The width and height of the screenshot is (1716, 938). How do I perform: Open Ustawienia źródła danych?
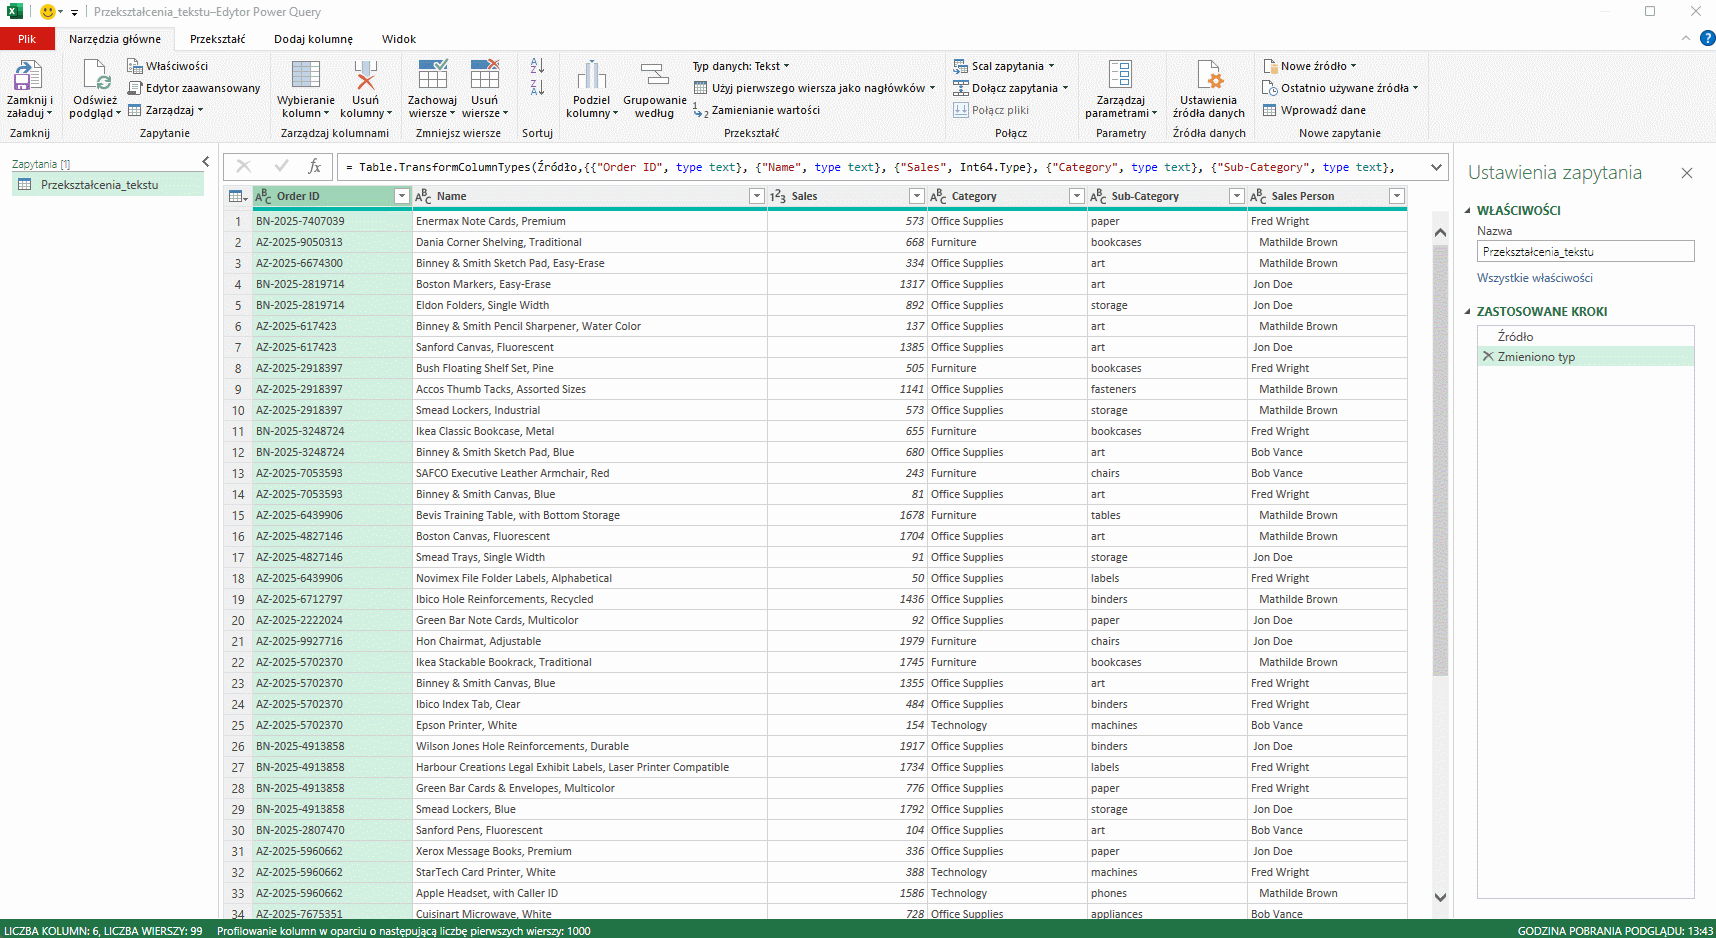tap(1209, 88)
